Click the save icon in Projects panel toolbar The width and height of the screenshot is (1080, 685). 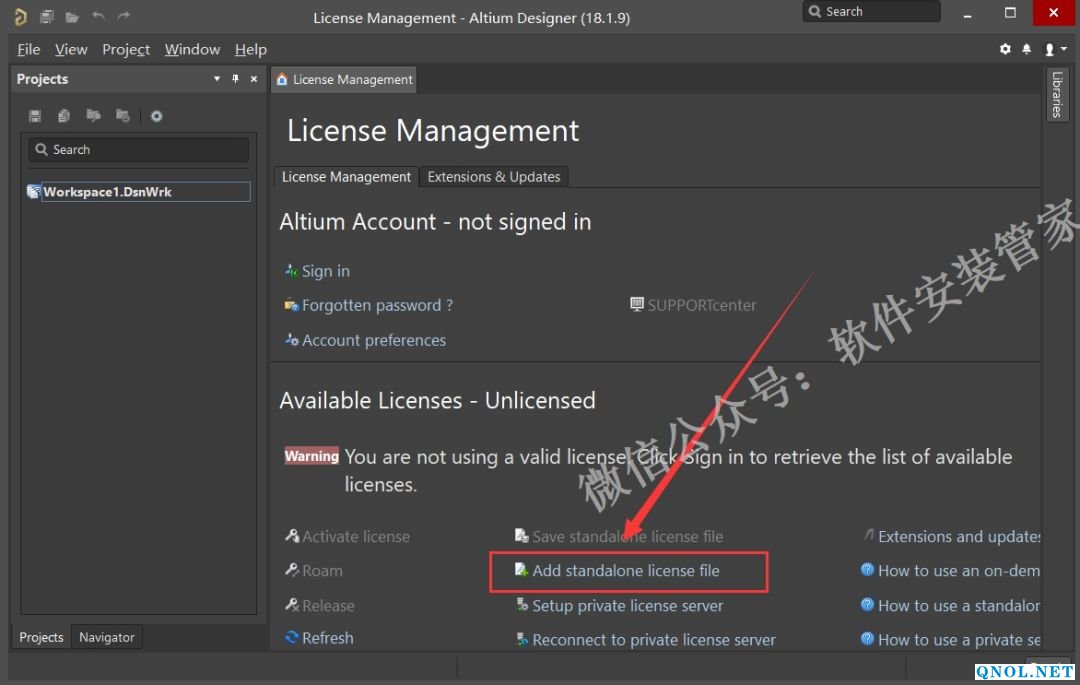pos(35,116)
